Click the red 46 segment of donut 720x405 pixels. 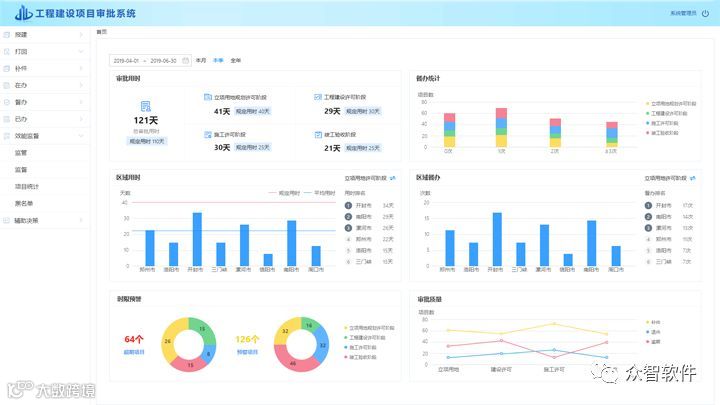point(293,363)
